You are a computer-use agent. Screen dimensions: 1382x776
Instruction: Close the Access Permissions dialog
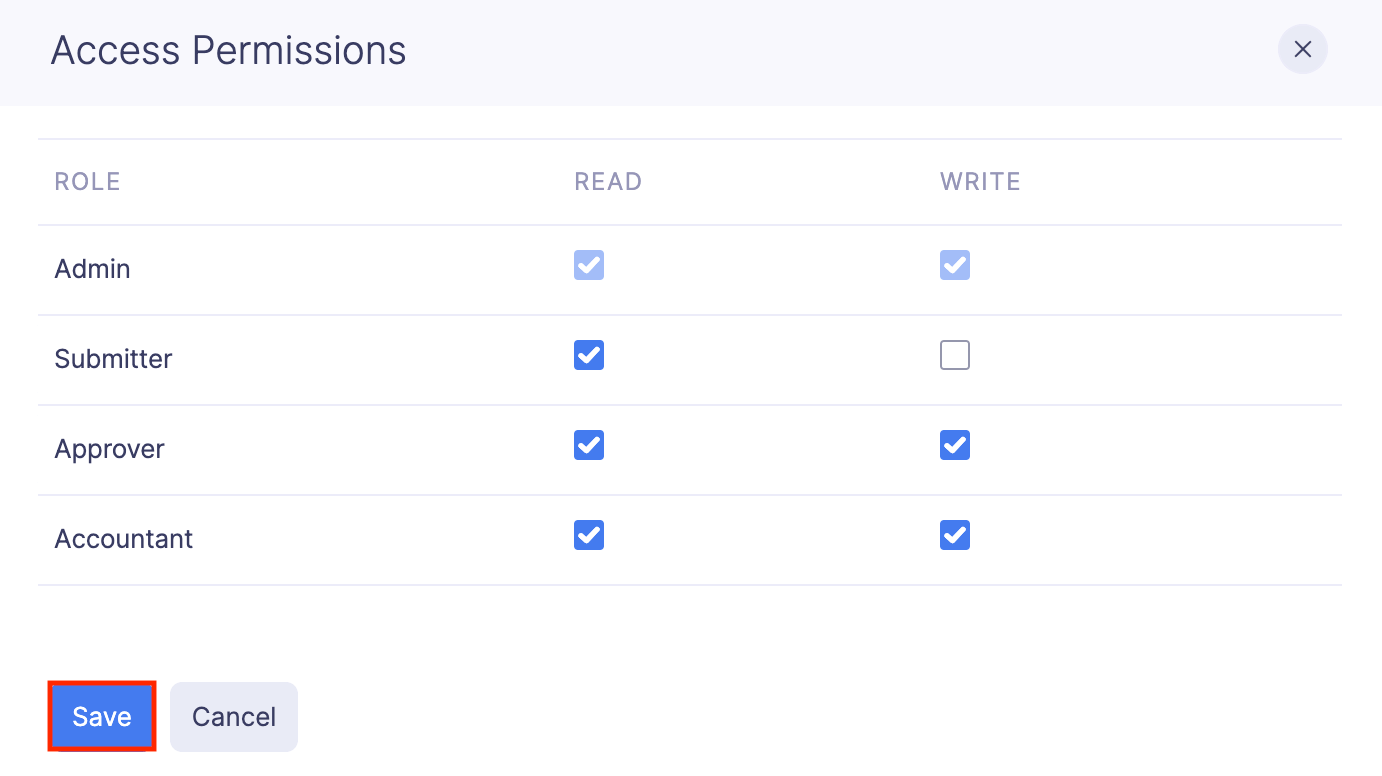coord(1302,49)
